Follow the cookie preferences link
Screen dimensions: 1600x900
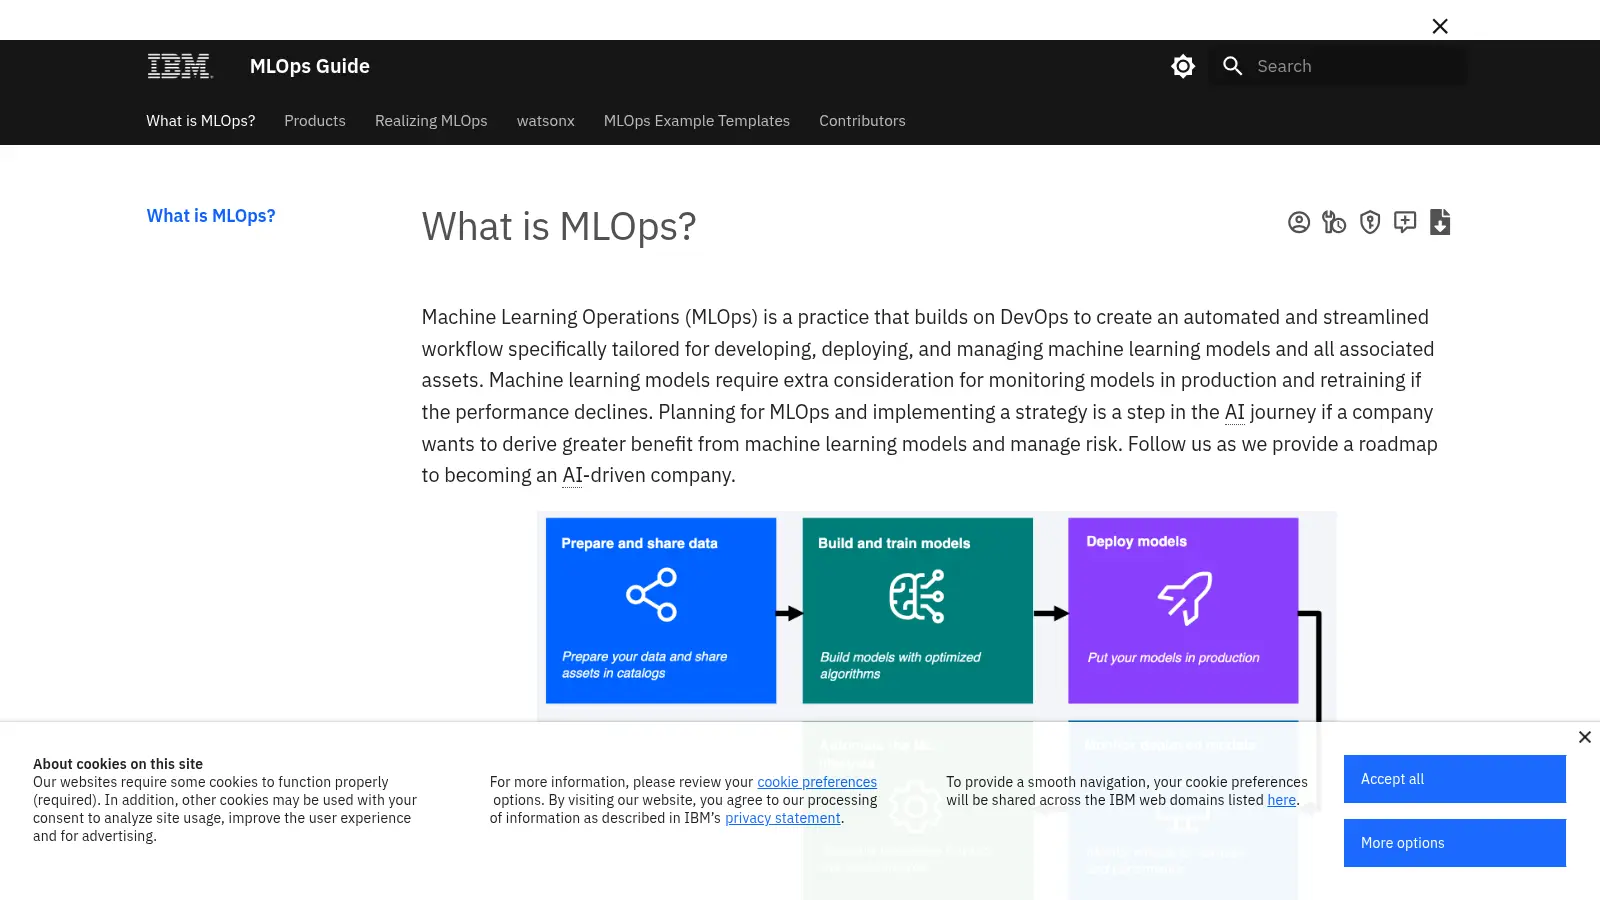[817, 782]
